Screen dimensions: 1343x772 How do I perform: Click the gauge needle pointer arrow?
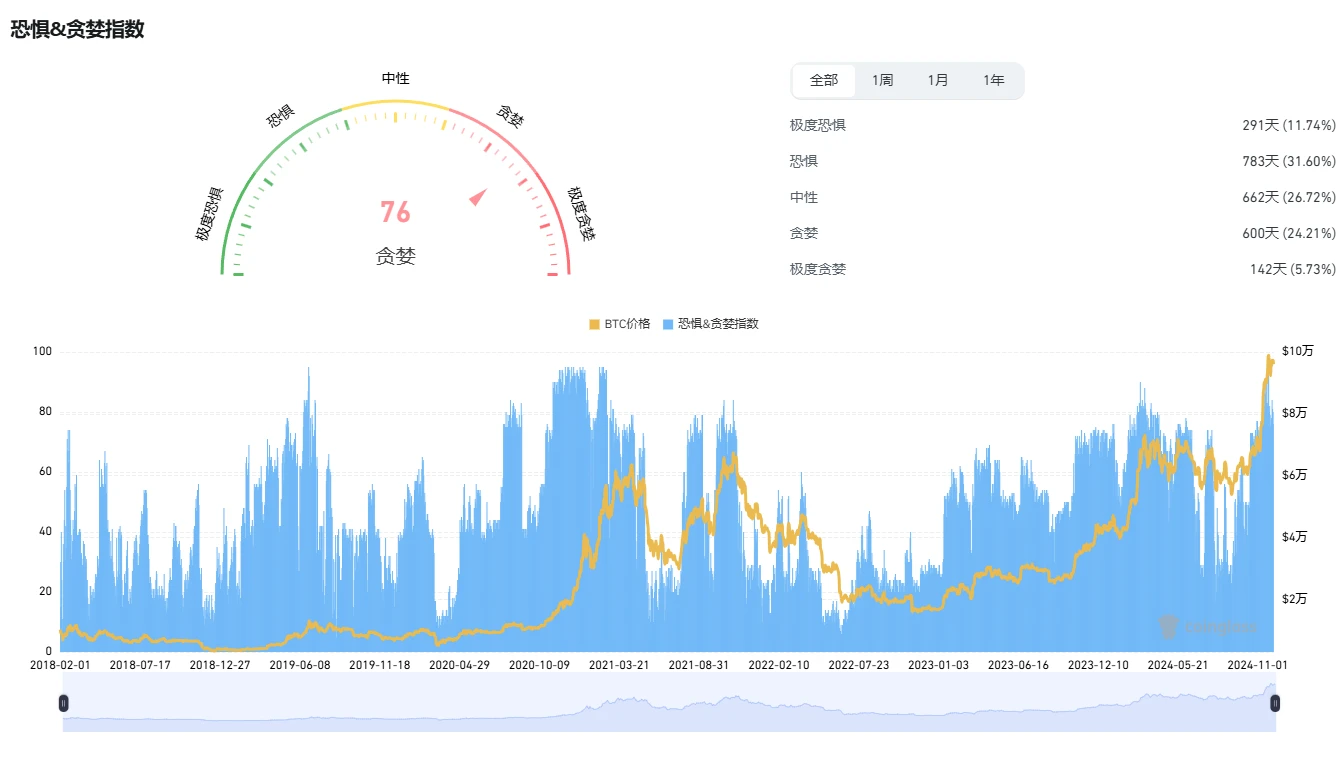(x=478, y=197)
